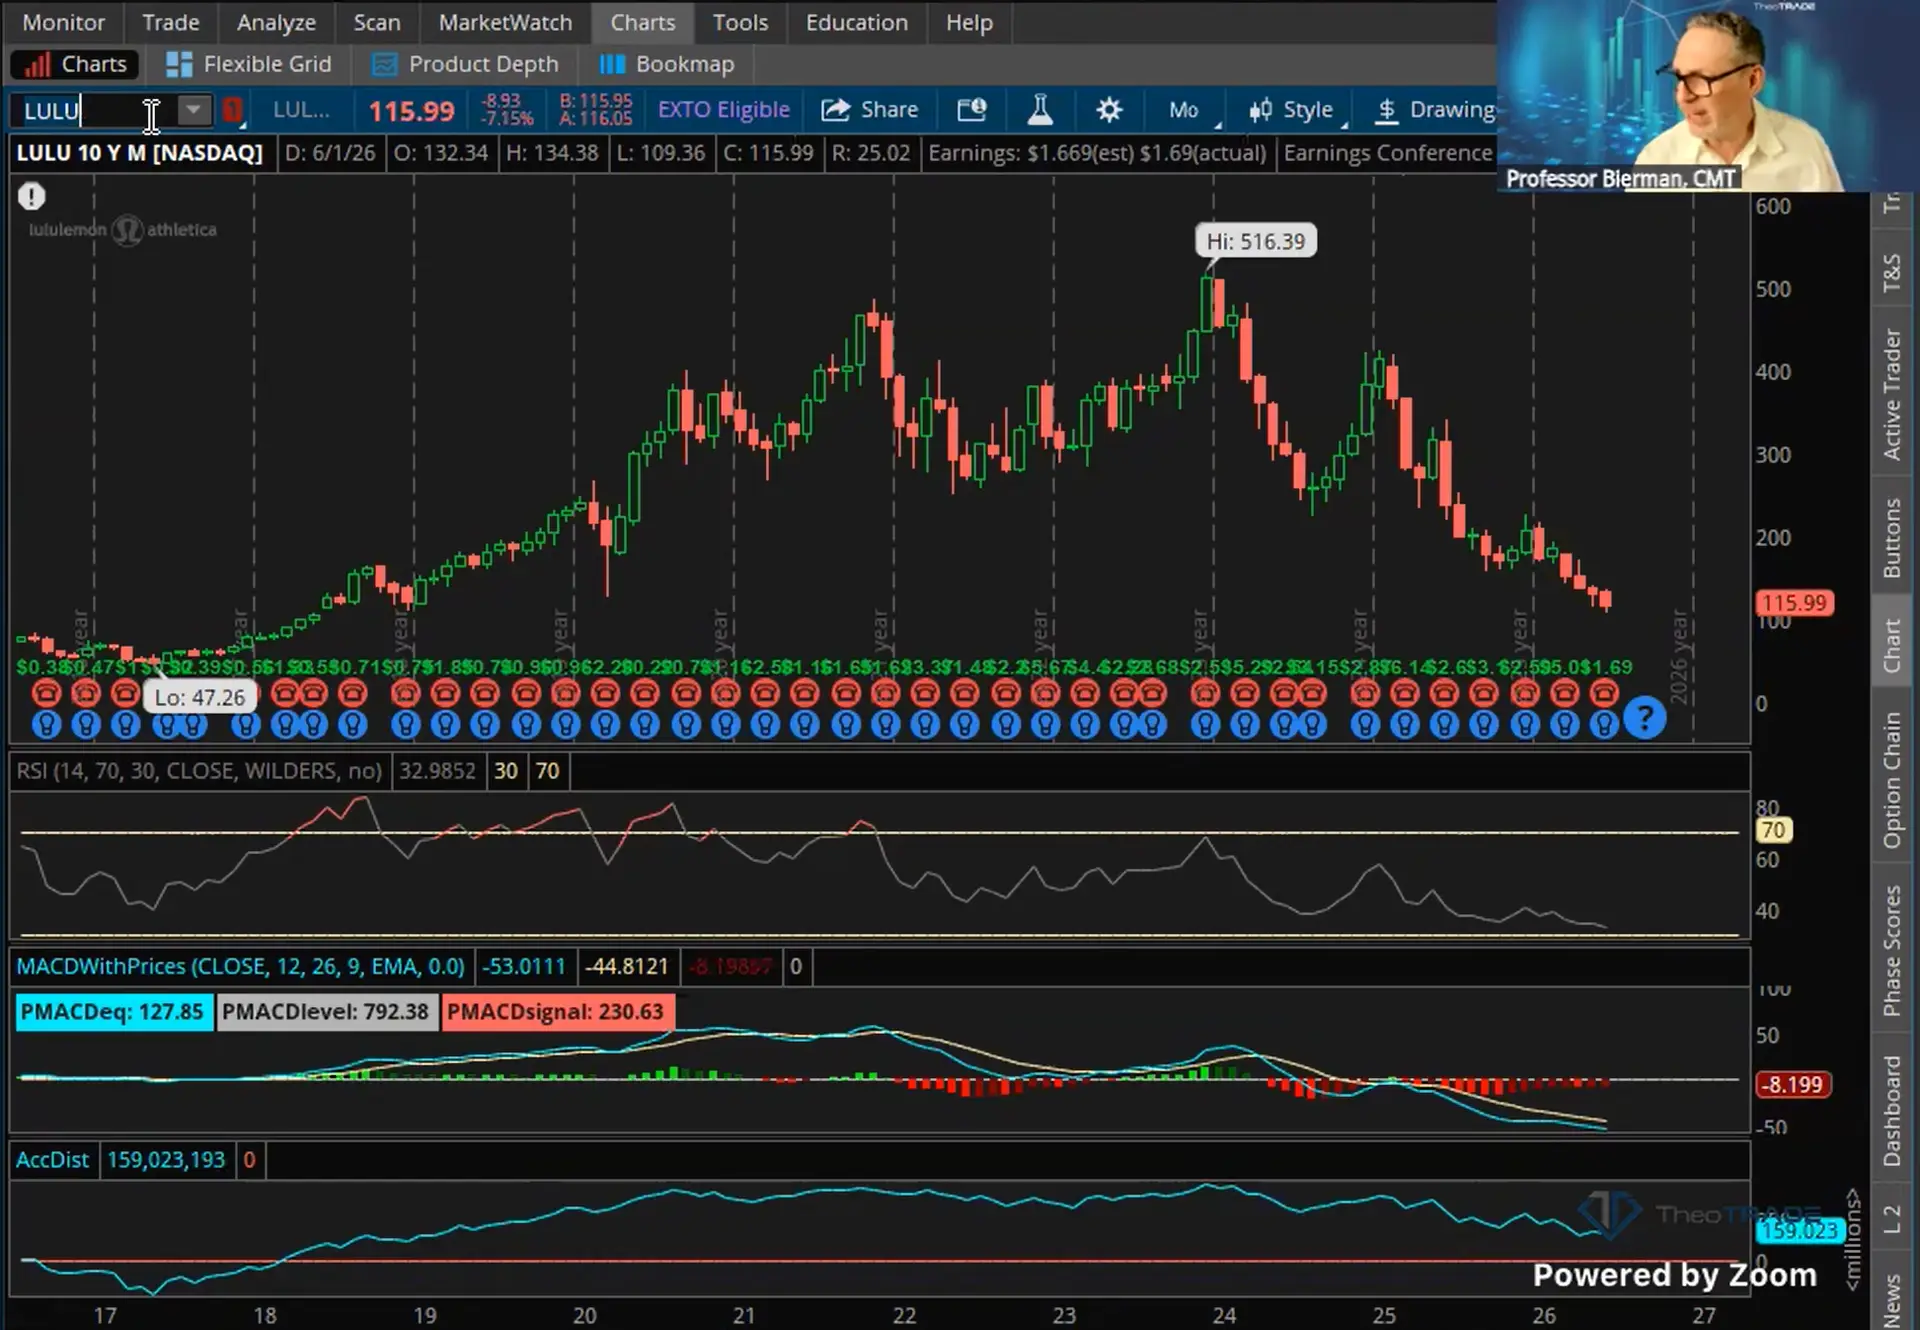Click the O: 132.34 open value

click(x=441, y=153)
